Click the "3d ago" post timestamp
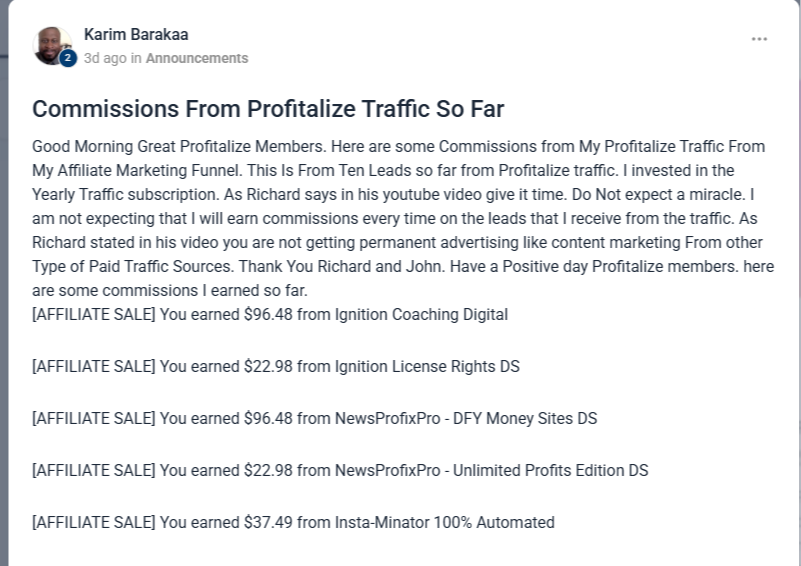 [105, 58]
